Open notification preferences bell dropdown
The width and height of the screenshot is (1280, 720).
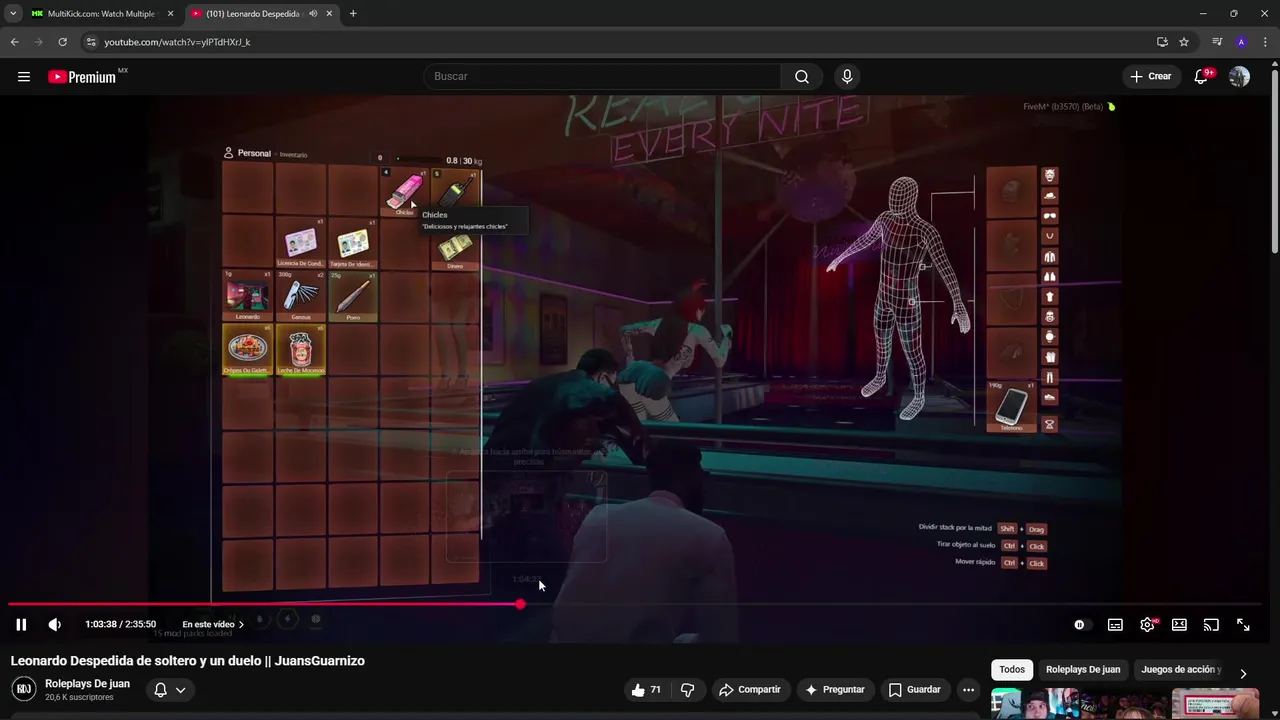169,690
